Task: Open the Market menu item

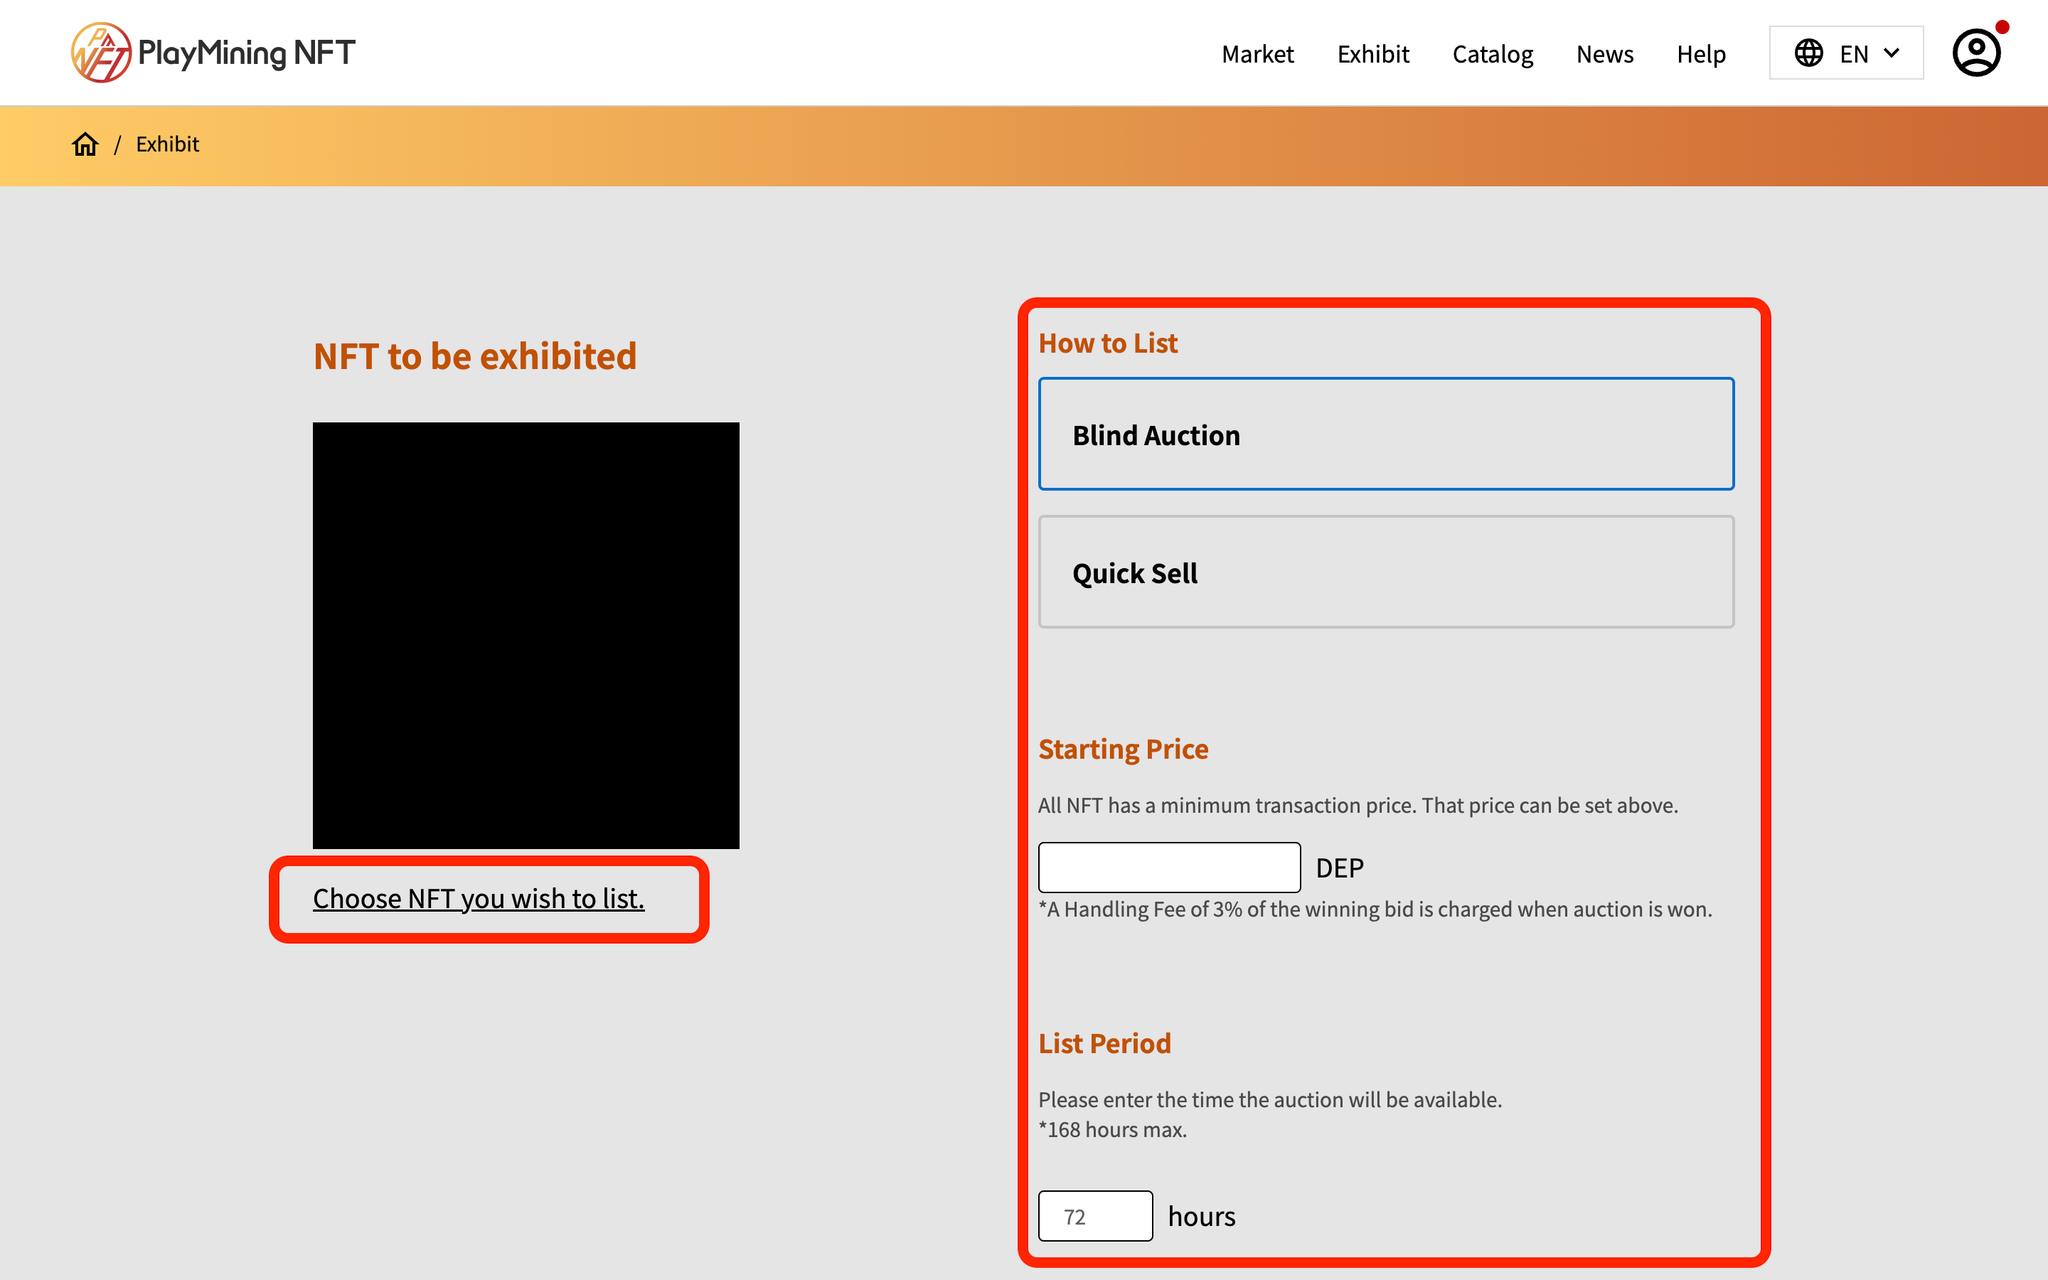Action: 1257,54
